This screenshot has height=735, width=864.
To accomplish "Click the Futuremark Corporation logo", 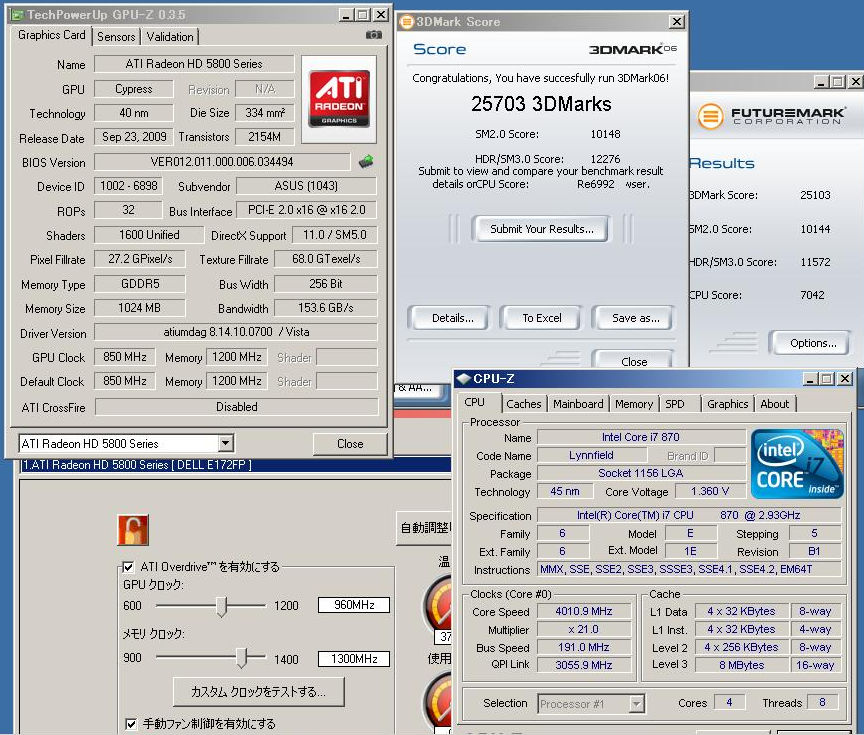I will (x=773, y=115).
